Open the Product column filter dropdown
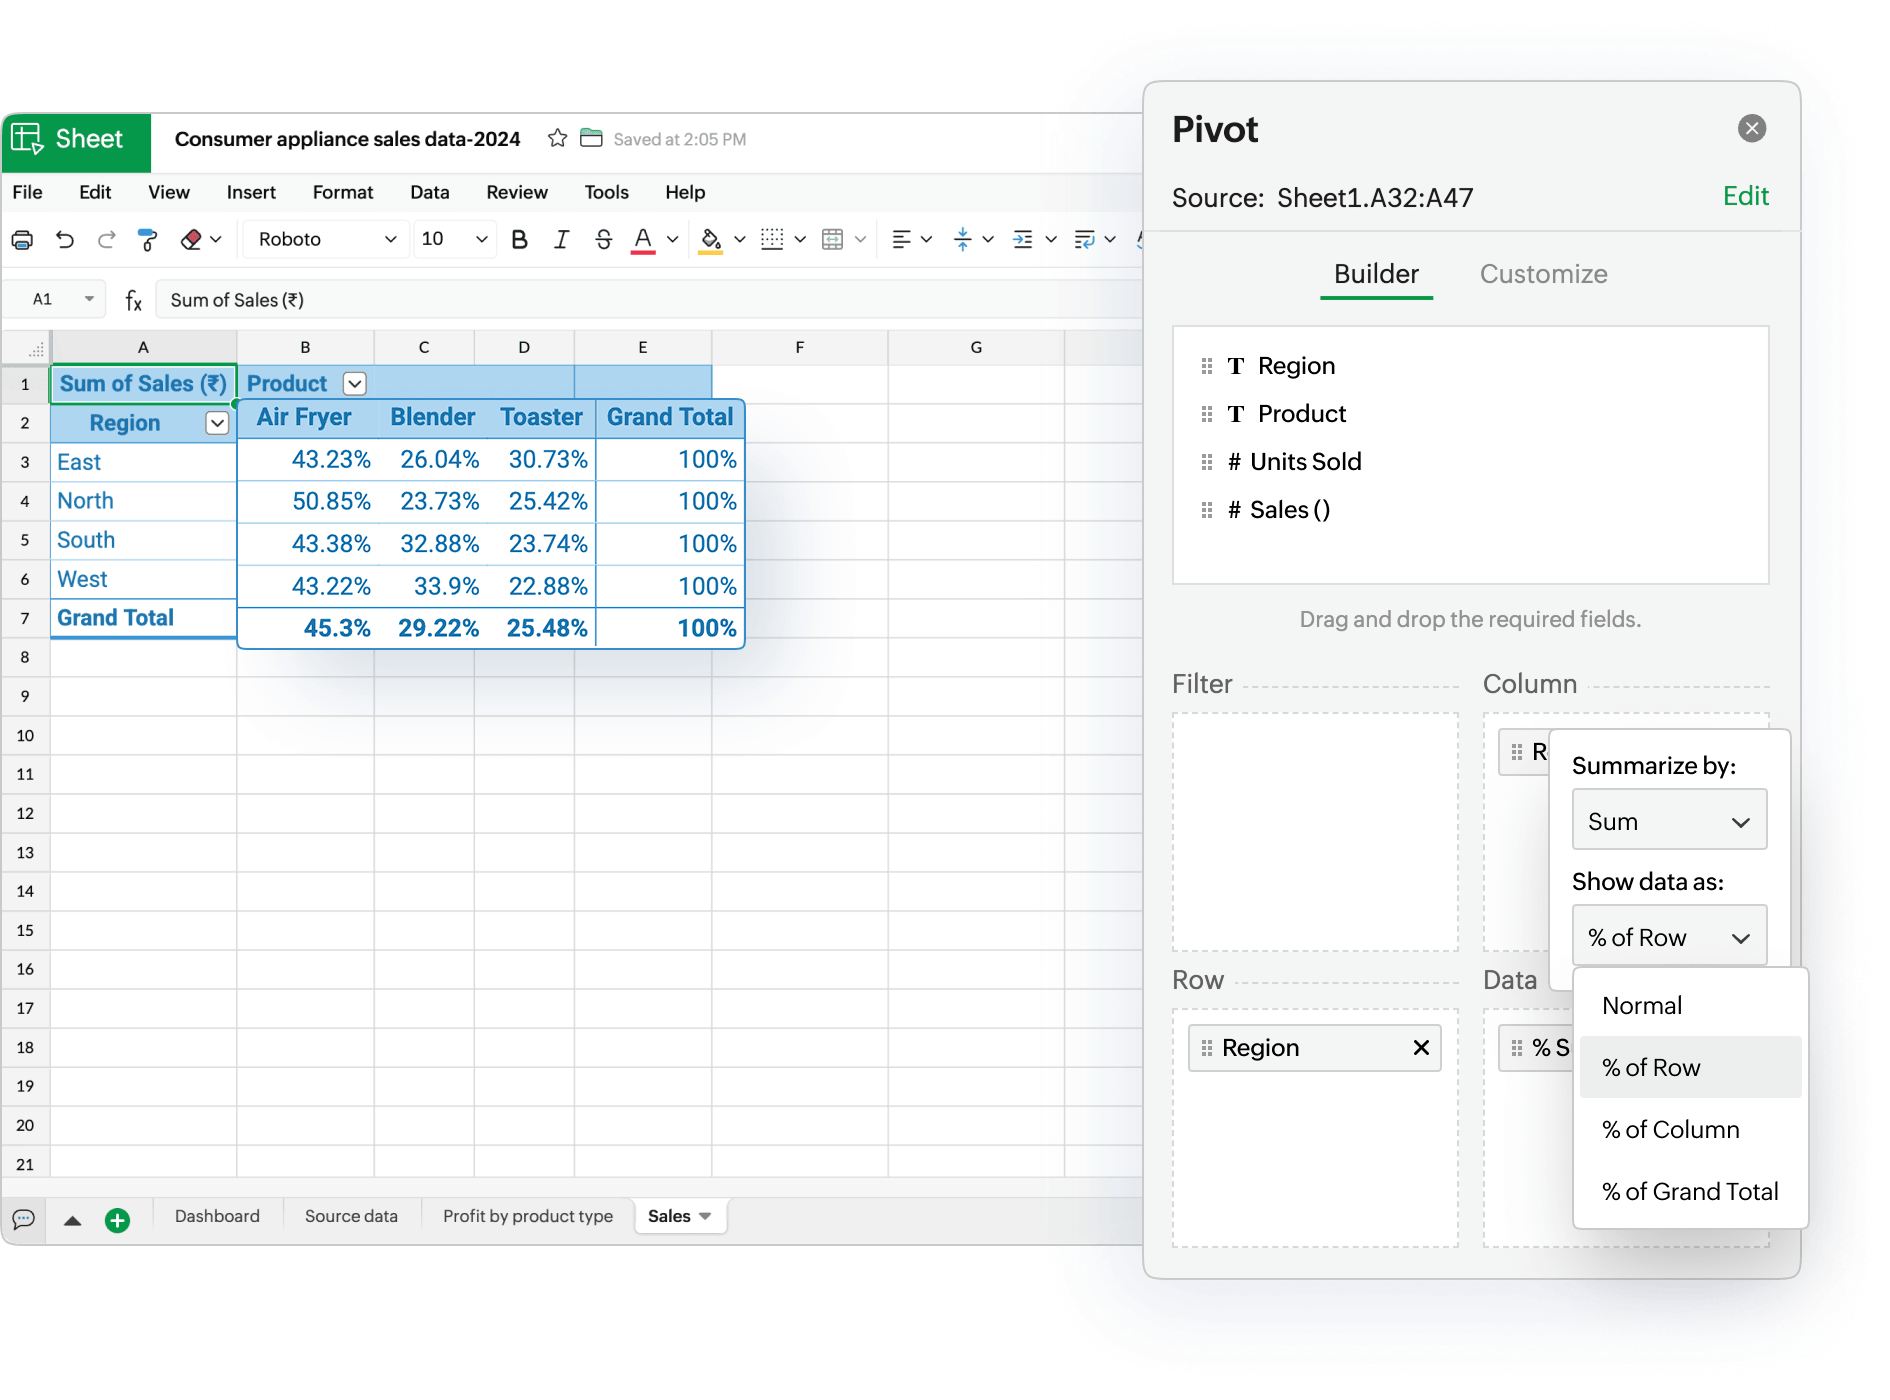The image size is (1890, 1400). pos(354,383)
